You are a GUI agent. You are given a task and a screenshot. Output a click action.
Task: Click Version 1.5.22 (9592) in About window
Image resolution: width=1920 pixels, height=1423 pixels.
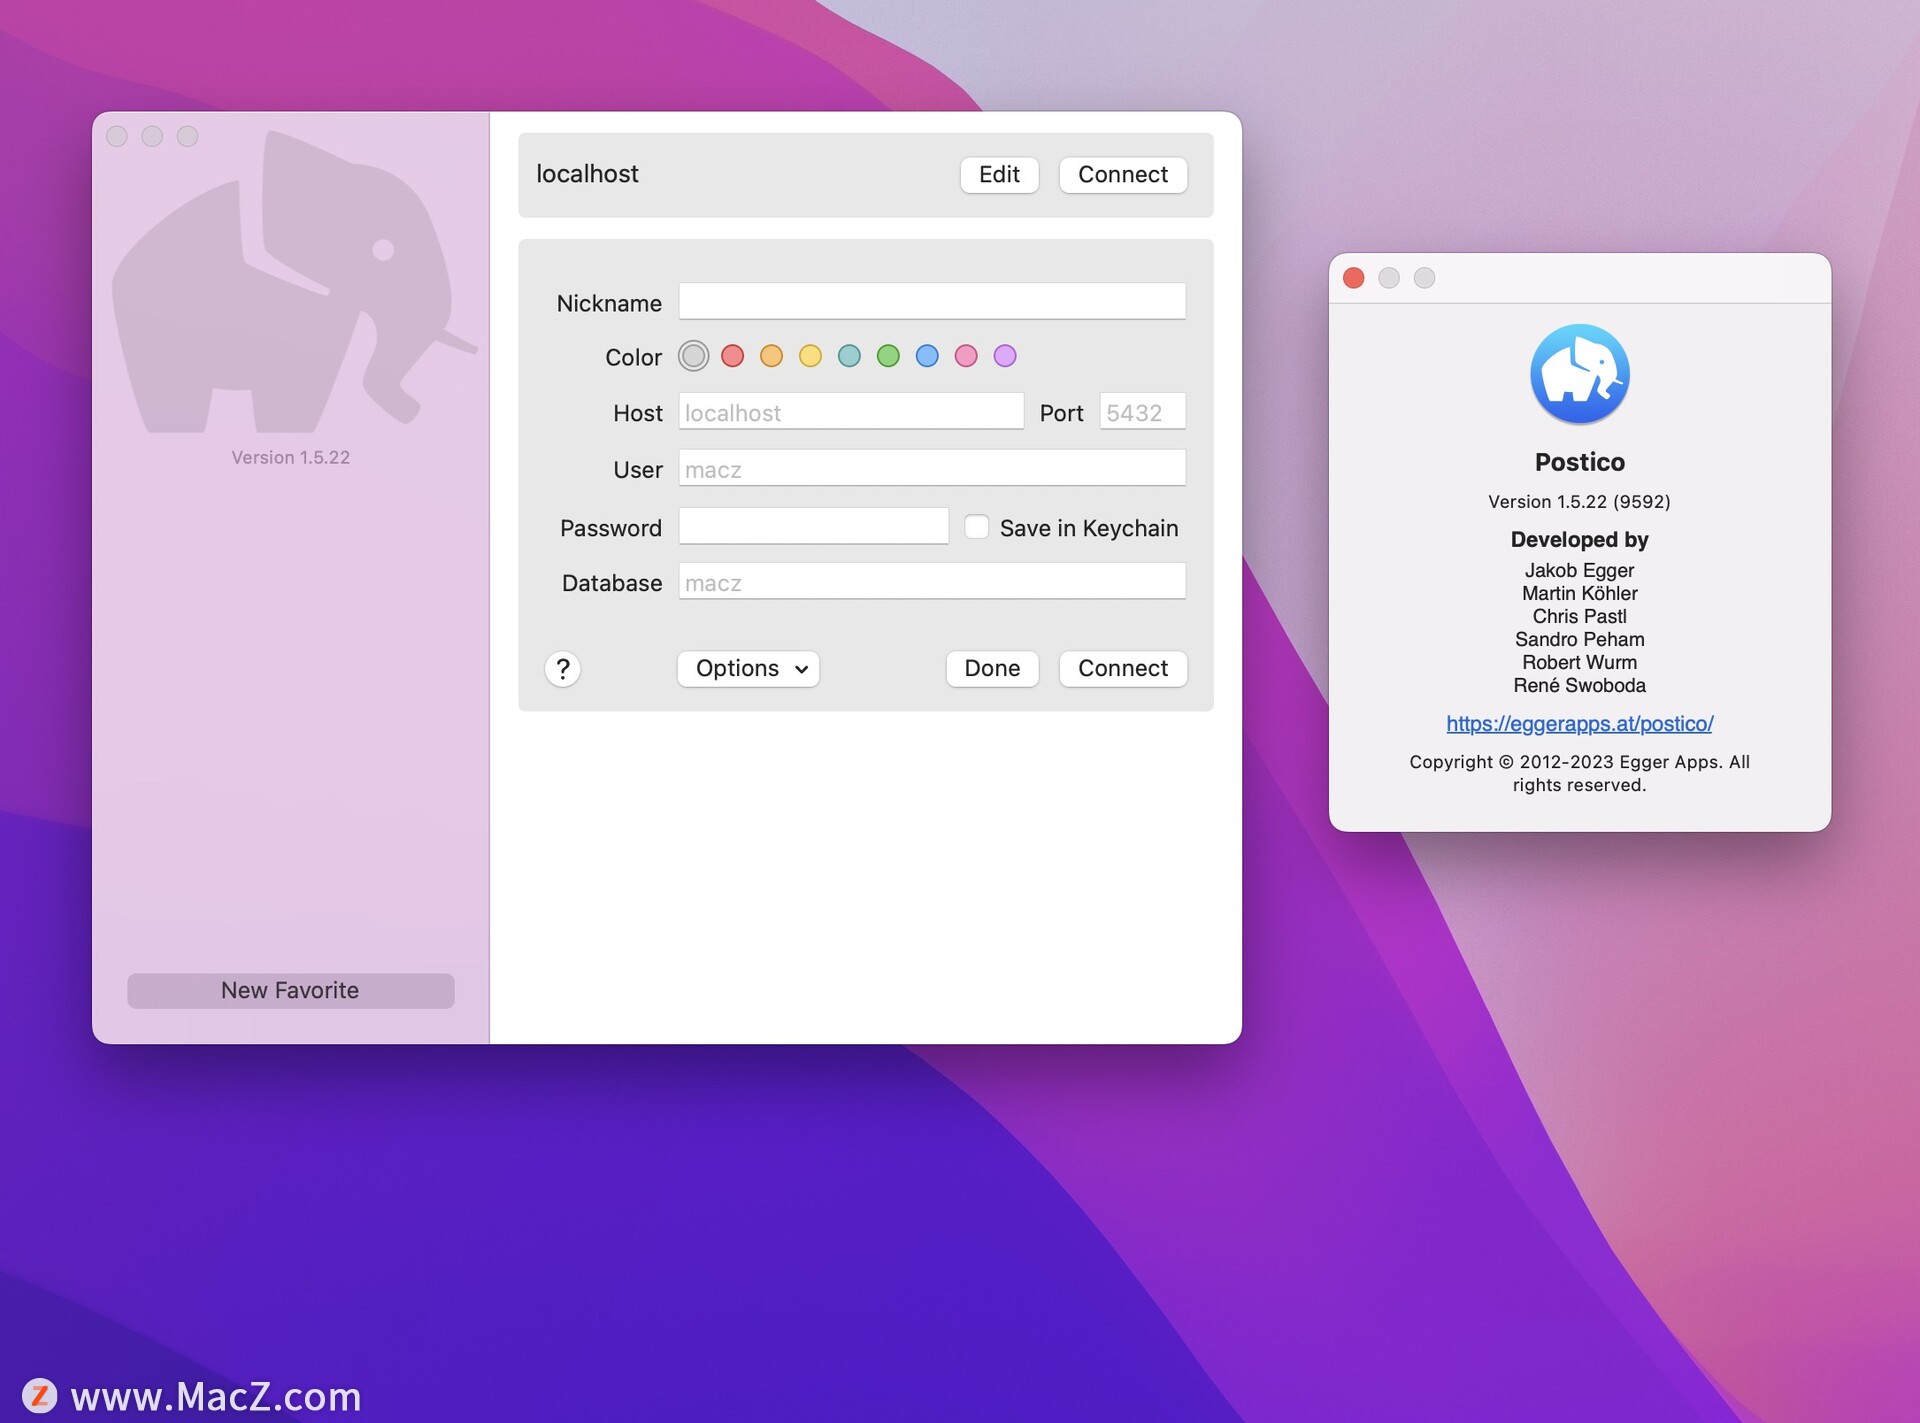click(x=1579, y=501)
